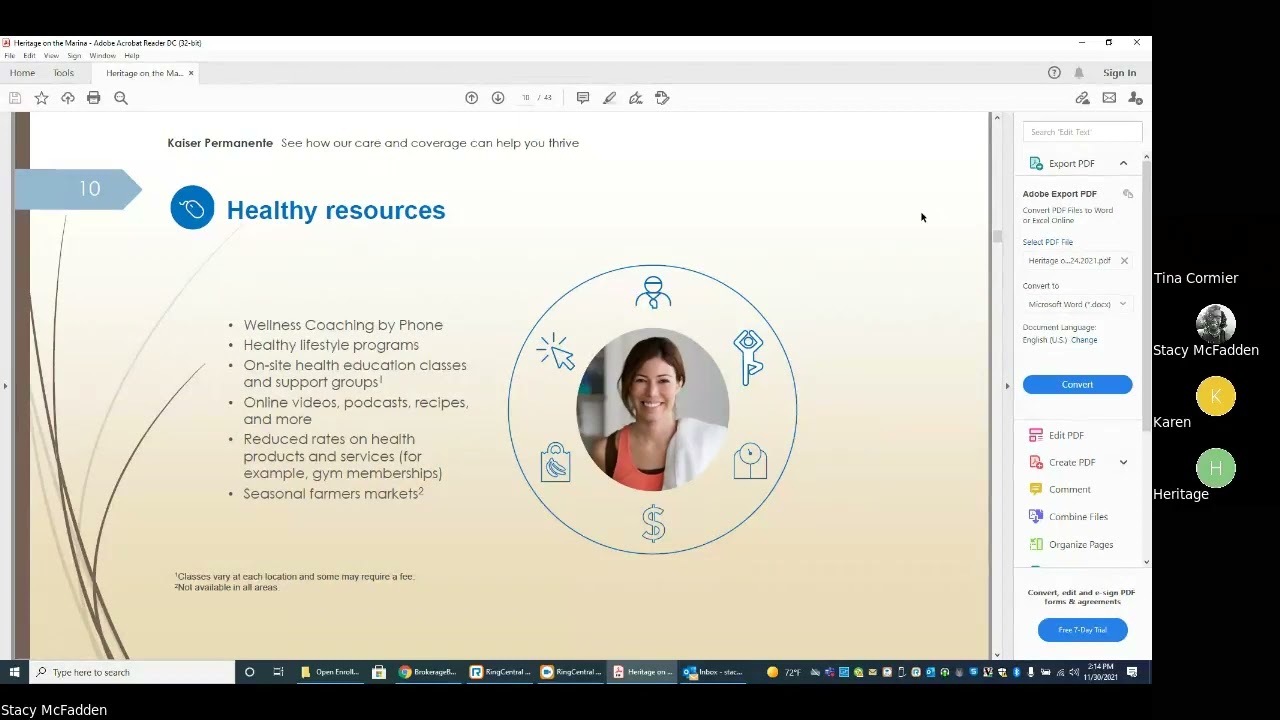Bookmark document with the star icon
Image resolution: width=1280 pixels, height=720 pixels.
pos(41,98)
